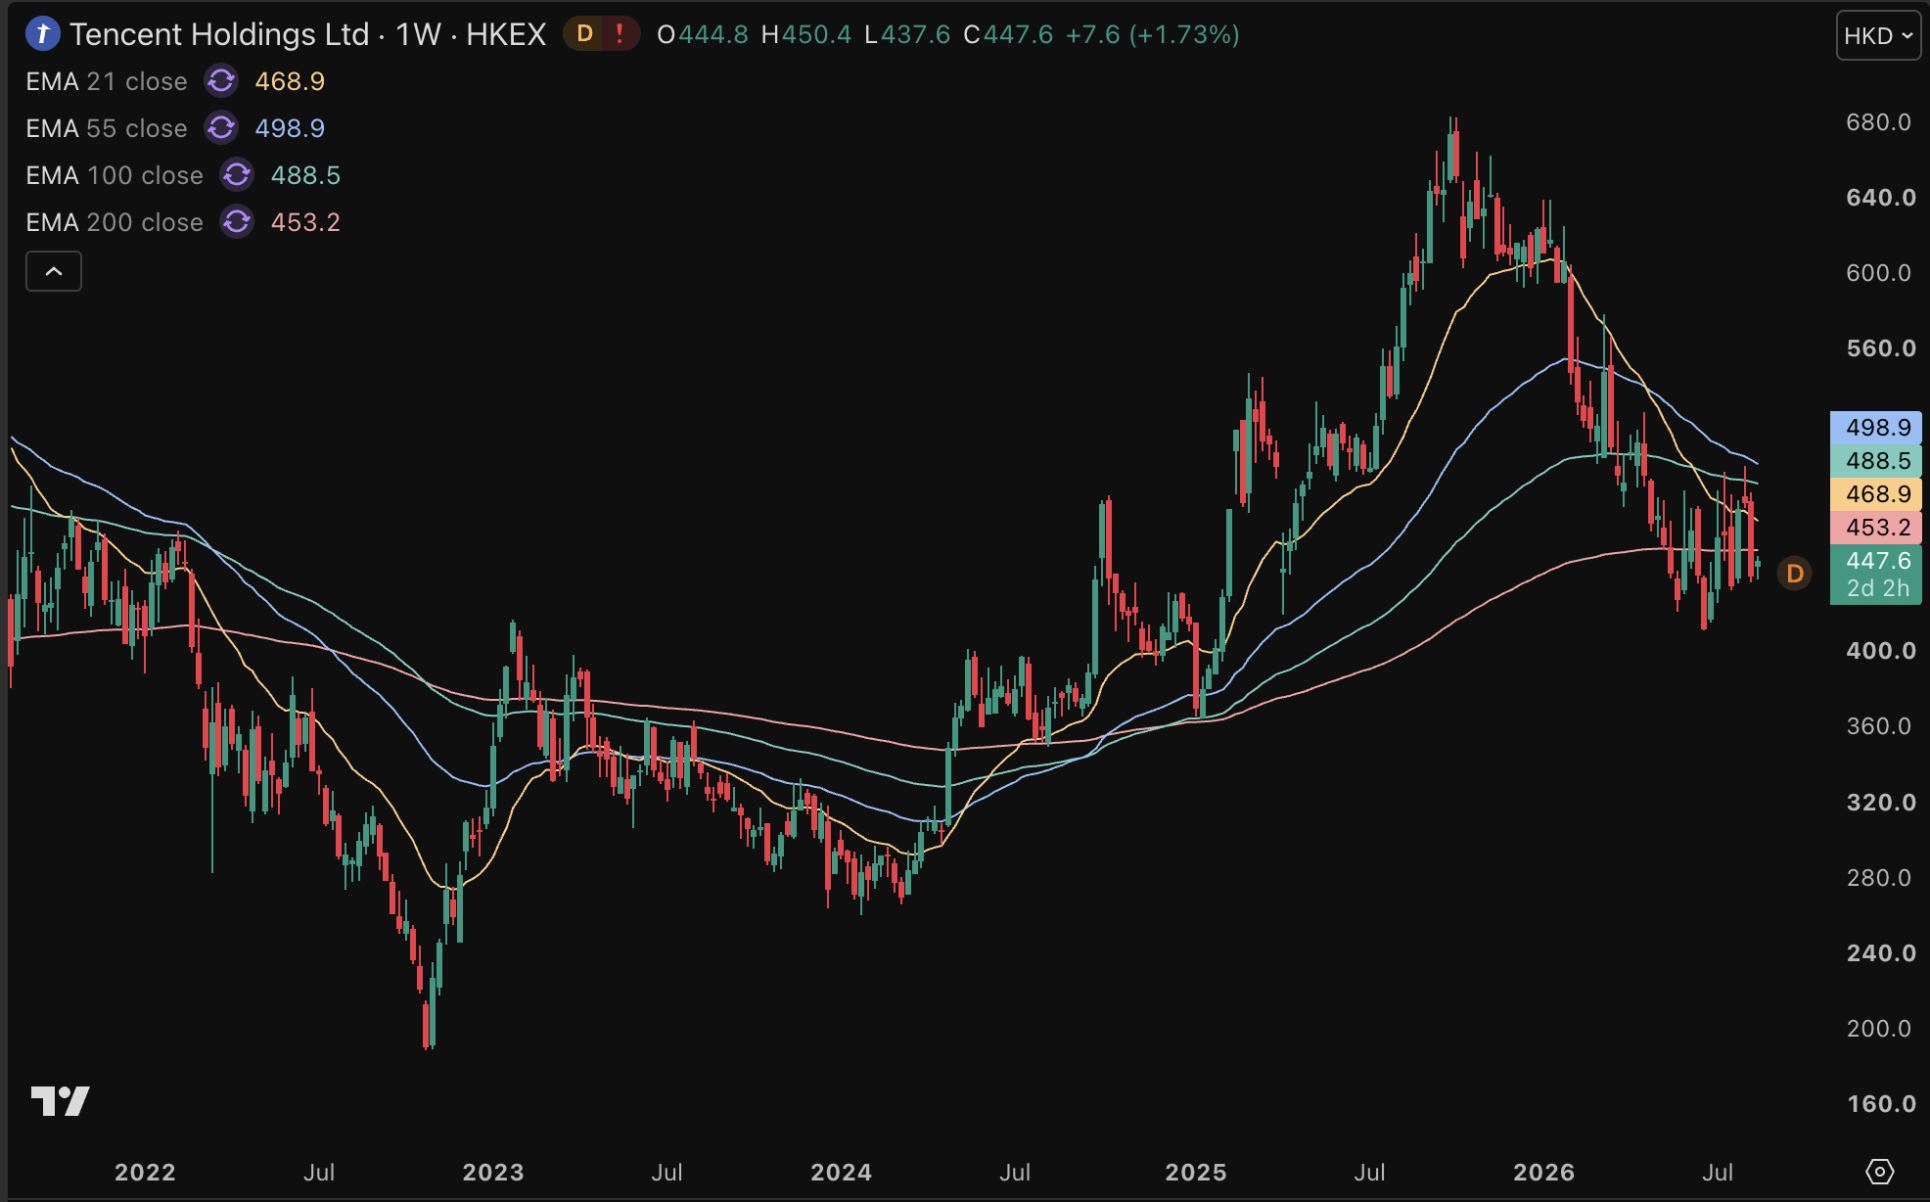Click the 600.0 price scale label
Screen dimensions: 1930x1202
coord(1878,273)
